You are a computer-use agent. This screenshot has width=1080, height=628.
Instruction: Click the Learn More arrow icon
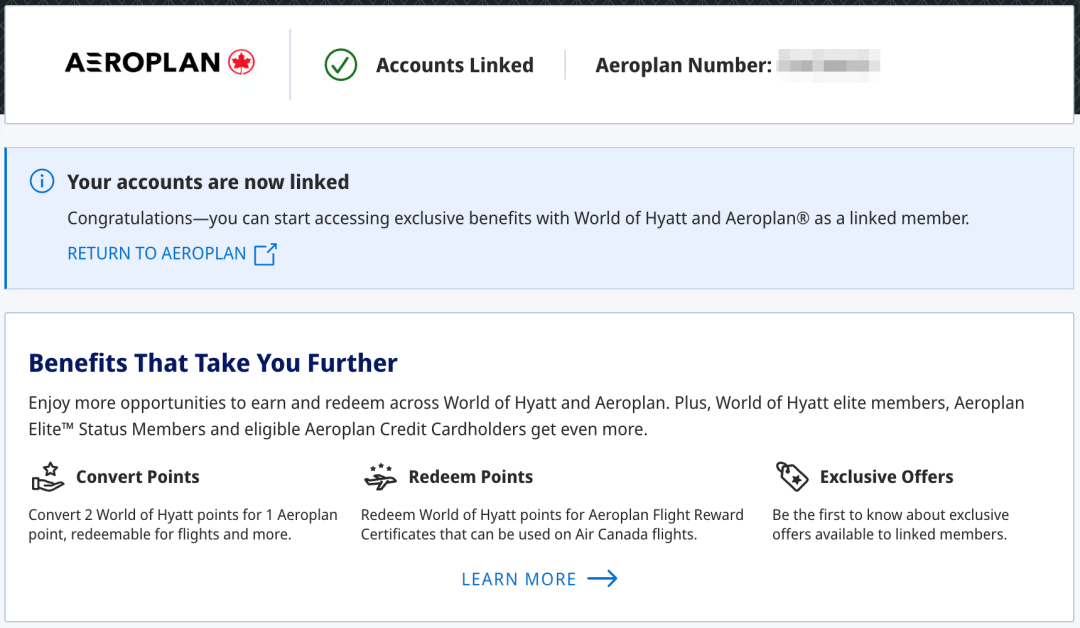pos(603,578)
